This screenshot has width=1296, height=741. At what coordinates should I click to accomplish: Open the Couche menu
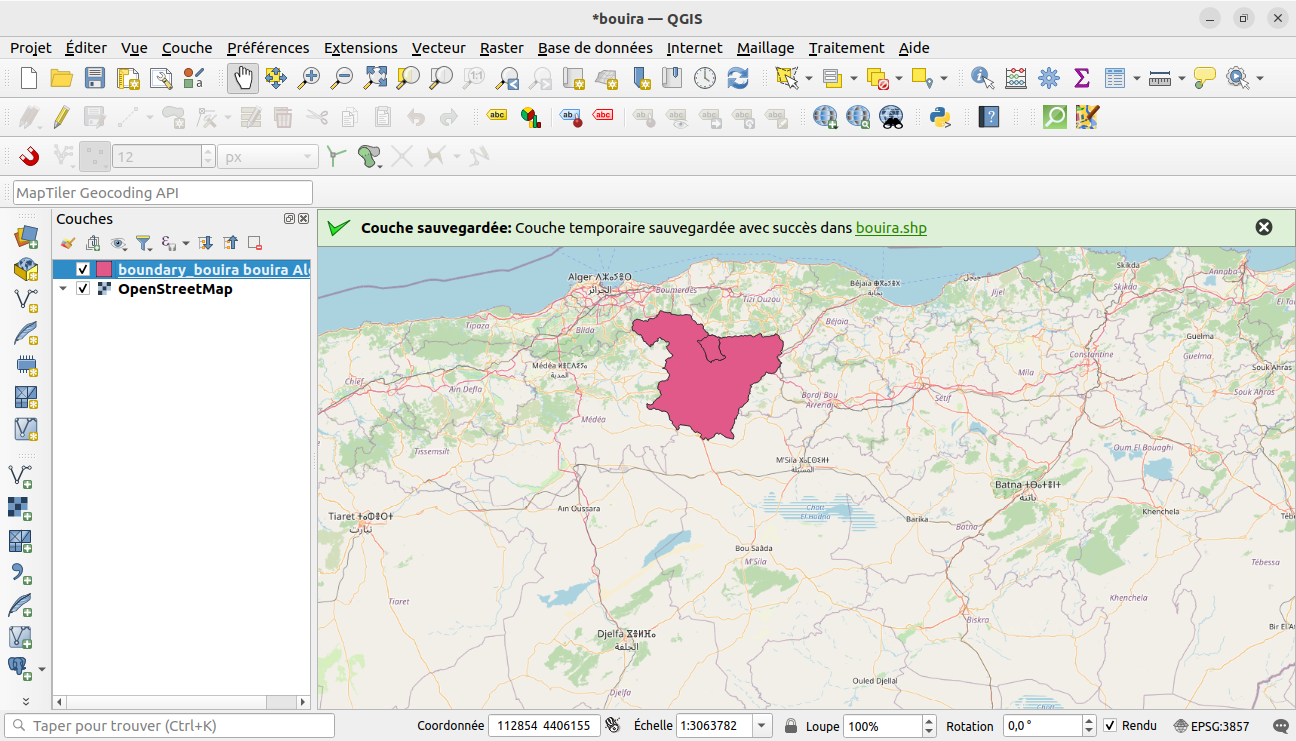[x=187, y=48]
